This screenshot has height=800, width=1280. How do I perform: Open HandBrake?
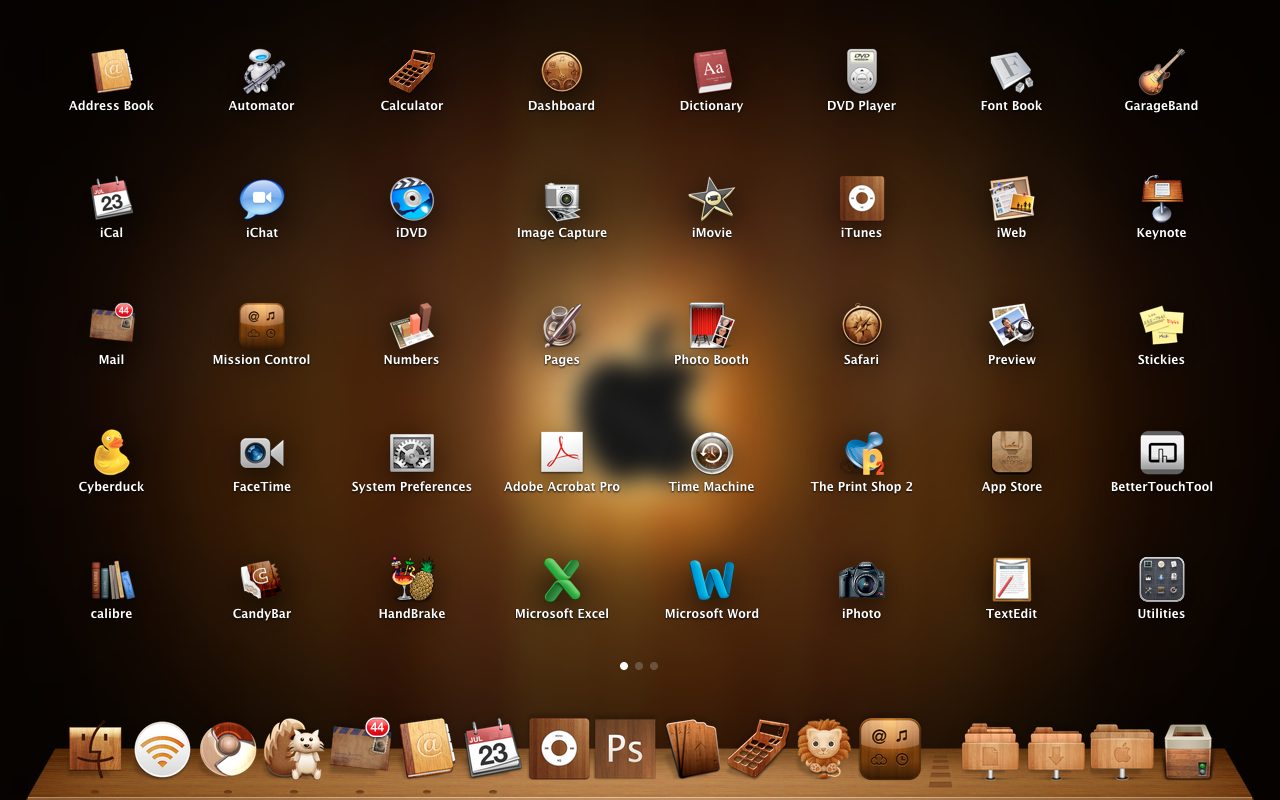click(412, 579)
